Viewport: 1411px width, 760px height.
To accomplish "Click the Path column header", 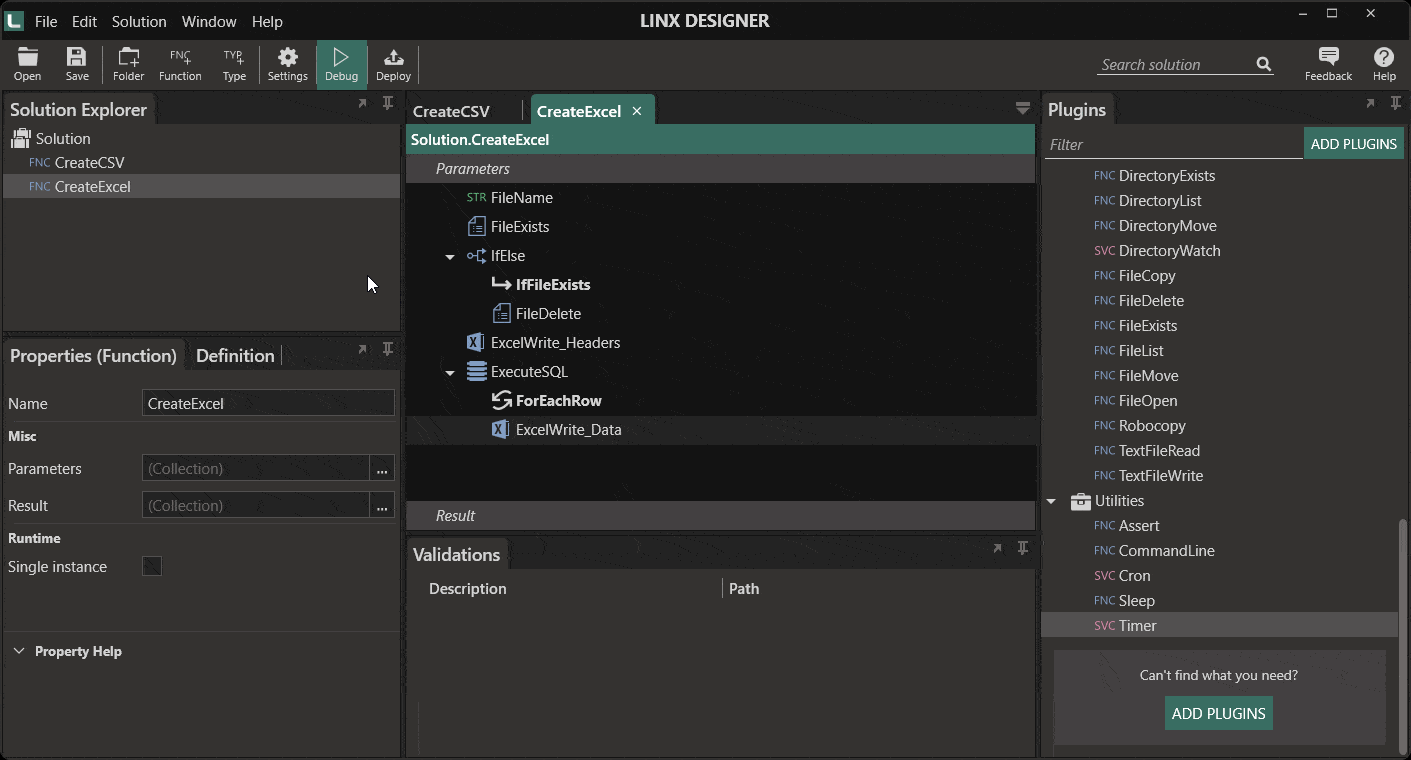I will (744, 588).
